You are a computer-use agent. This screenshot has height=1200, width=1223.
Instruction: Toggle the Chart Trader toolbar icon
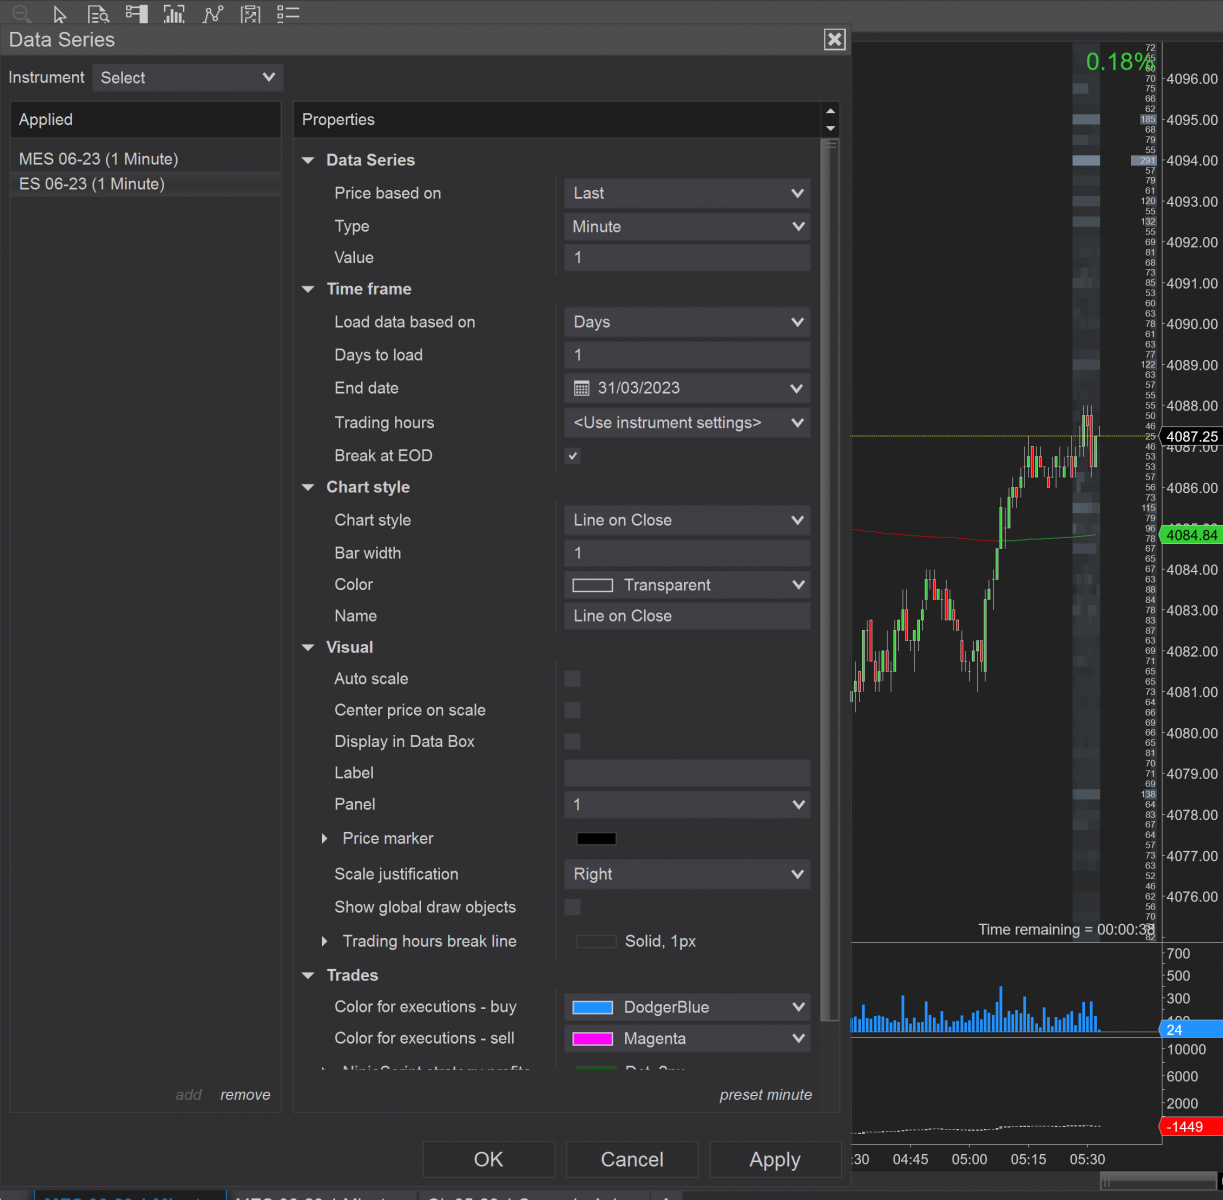click(136, 13)
